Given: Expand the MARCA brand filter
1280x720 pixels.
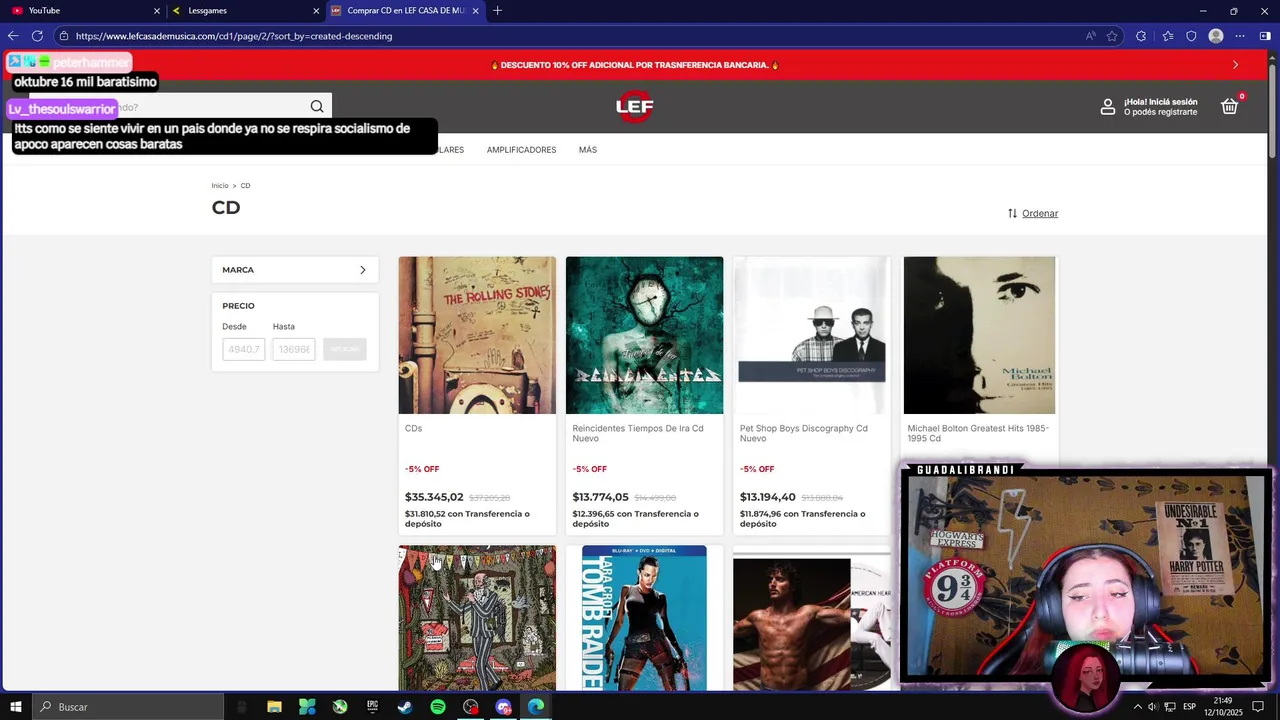Looking at the screenshot, I should 295,270.
